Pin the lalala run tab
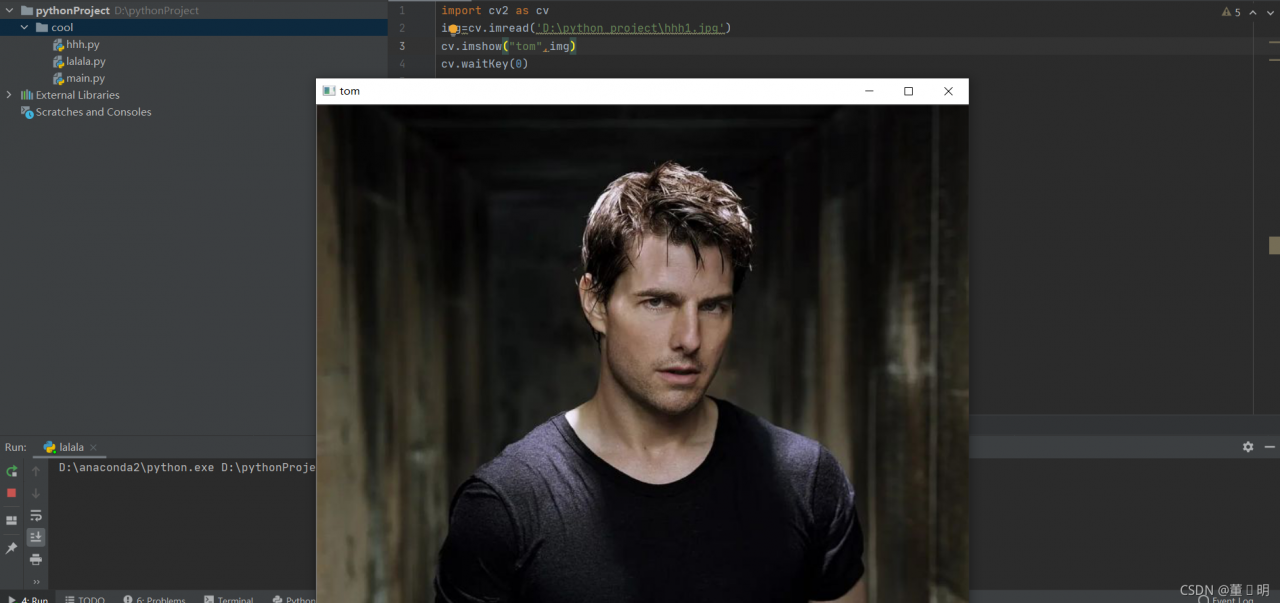Image resolution: width=1280 pixels, height=603 pixels. [x=12, y=548]
